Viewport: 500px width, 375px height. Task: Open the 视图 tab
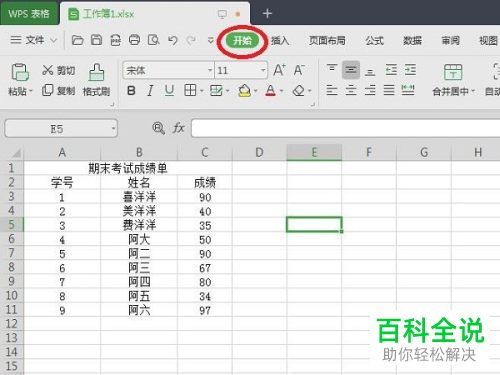(488, 41)
